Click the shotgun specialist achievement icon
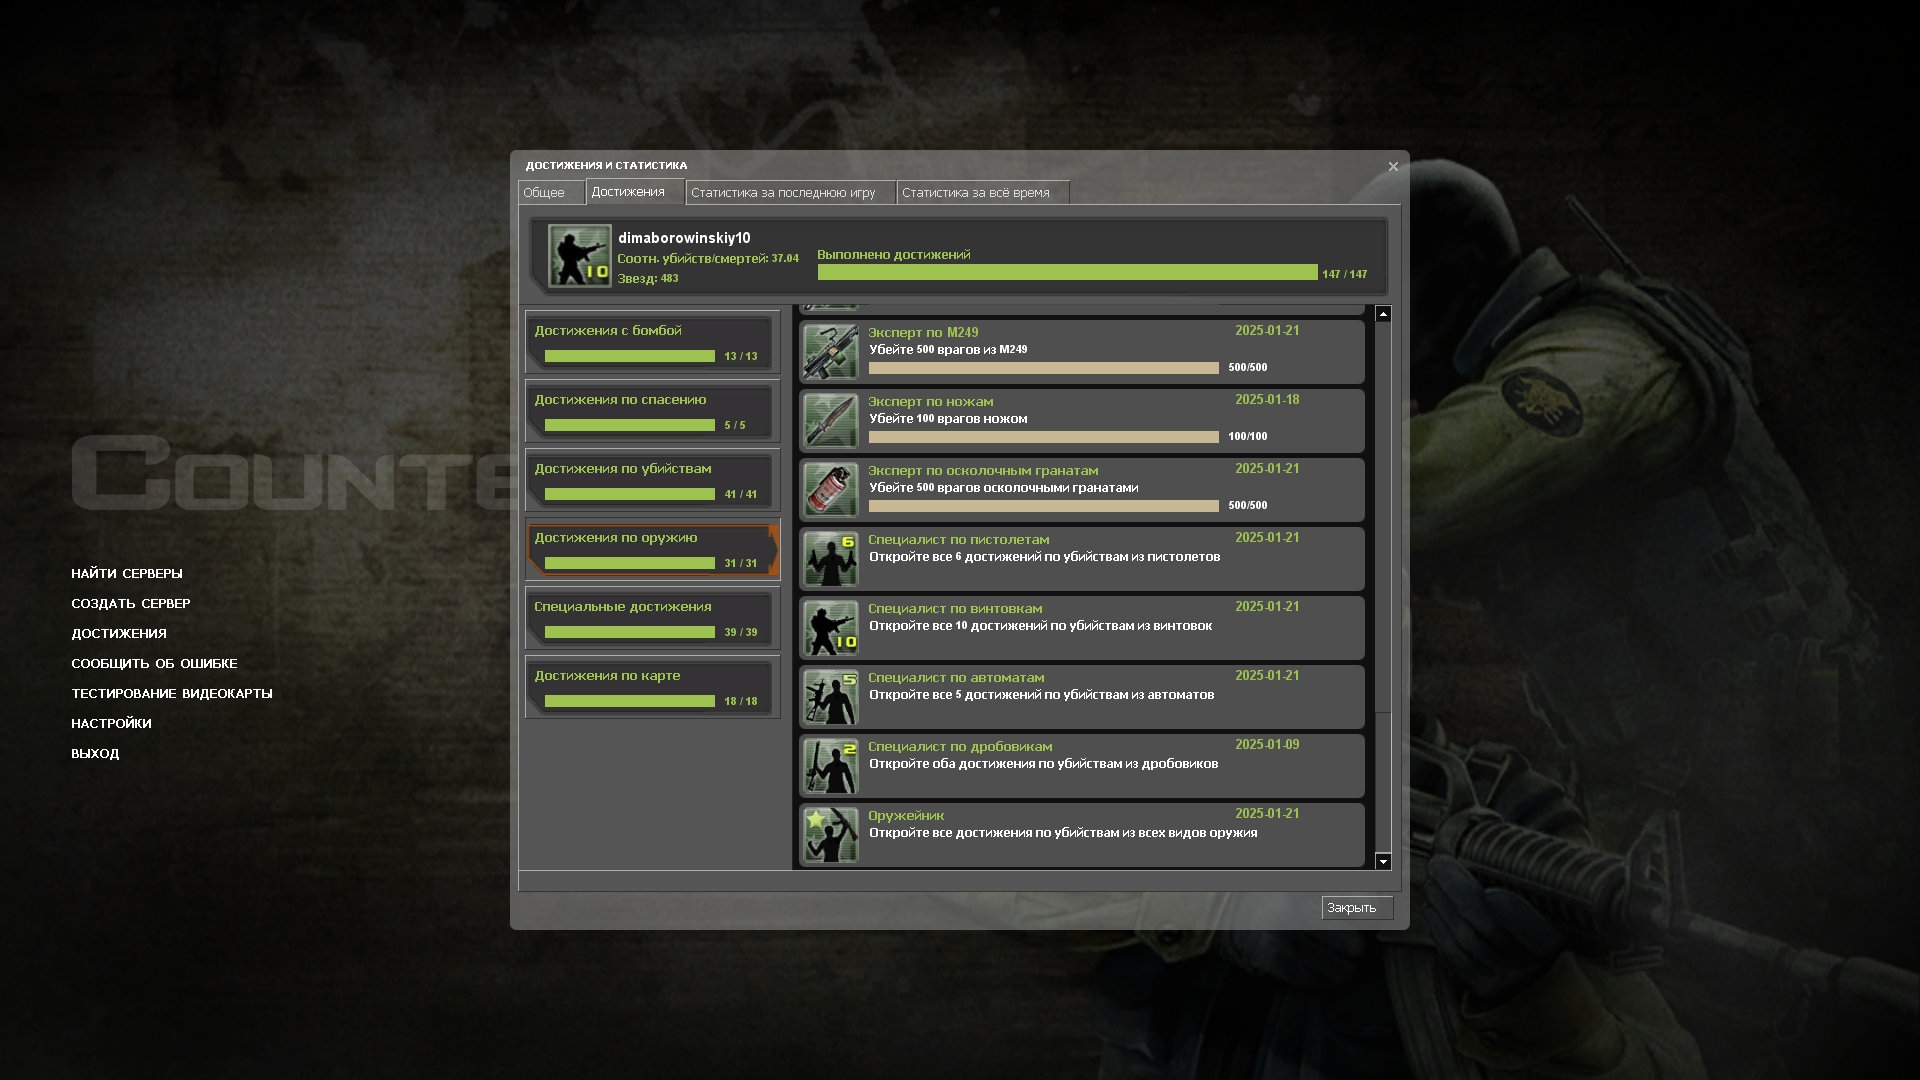 (830, 766)
